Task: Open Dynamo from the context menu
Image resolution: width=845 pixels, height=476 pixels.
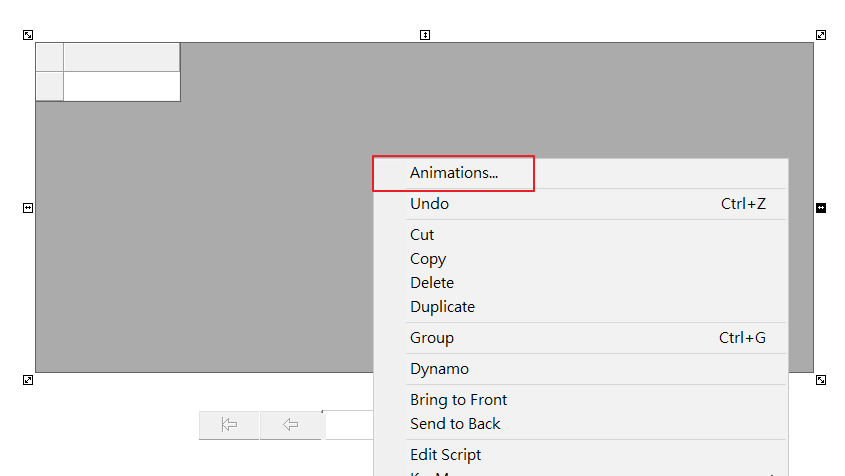Action: [580, 369]
